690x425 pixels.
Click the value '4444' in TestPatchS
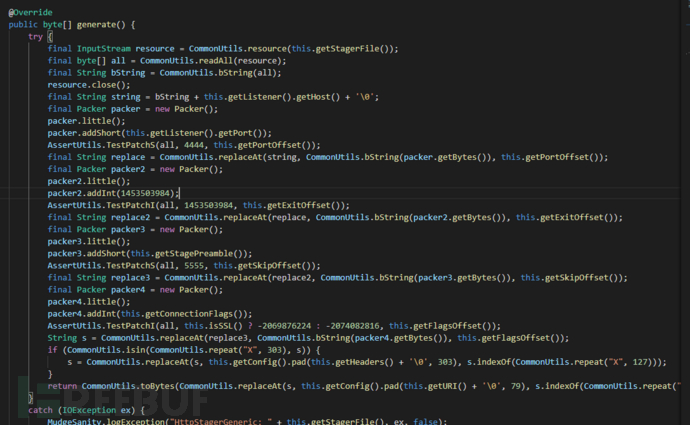click(194, 145)
